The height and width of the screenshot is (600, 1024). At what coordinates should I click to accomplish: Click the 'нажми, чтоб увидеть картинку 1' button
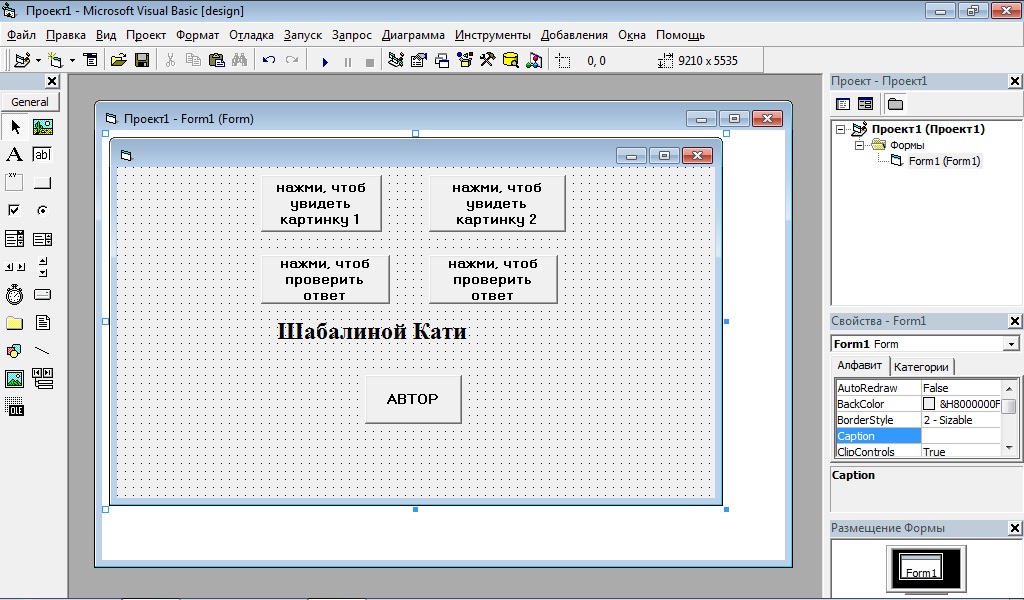point(320,203)
